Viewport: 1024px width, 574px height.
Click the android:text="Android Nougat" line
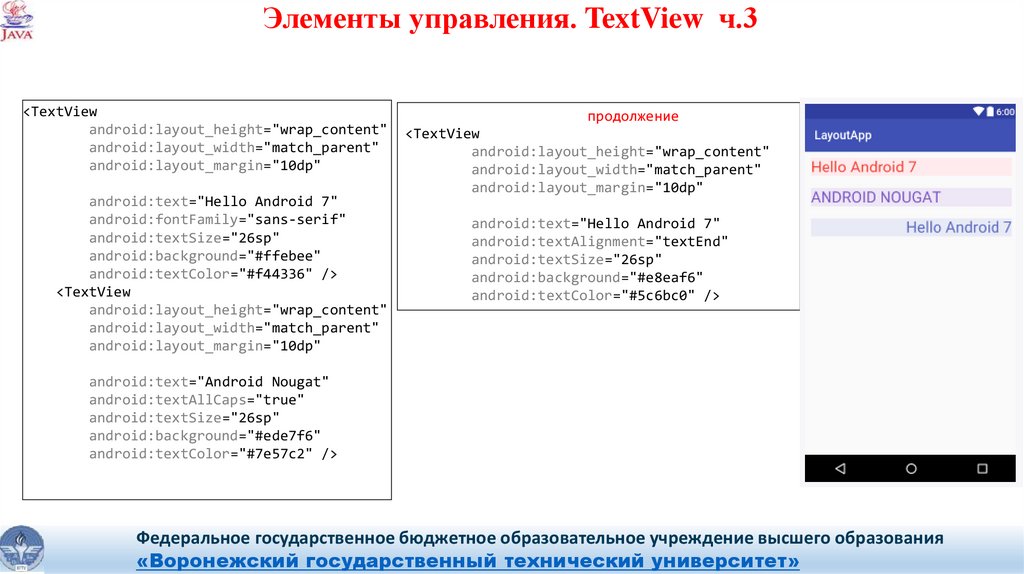(x=209, y=382)
